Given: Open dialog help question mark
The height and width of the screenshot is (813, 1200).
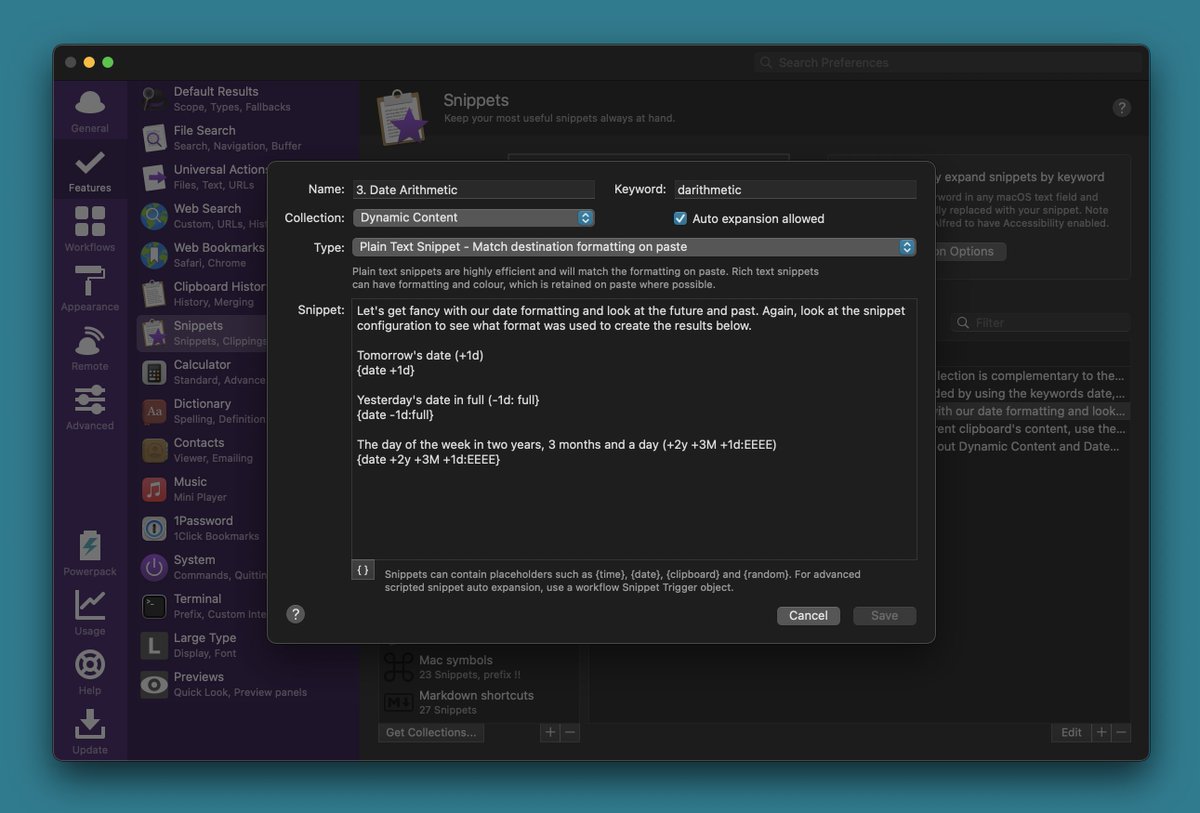Looking at the screenshot, I should tap(295, 614).
